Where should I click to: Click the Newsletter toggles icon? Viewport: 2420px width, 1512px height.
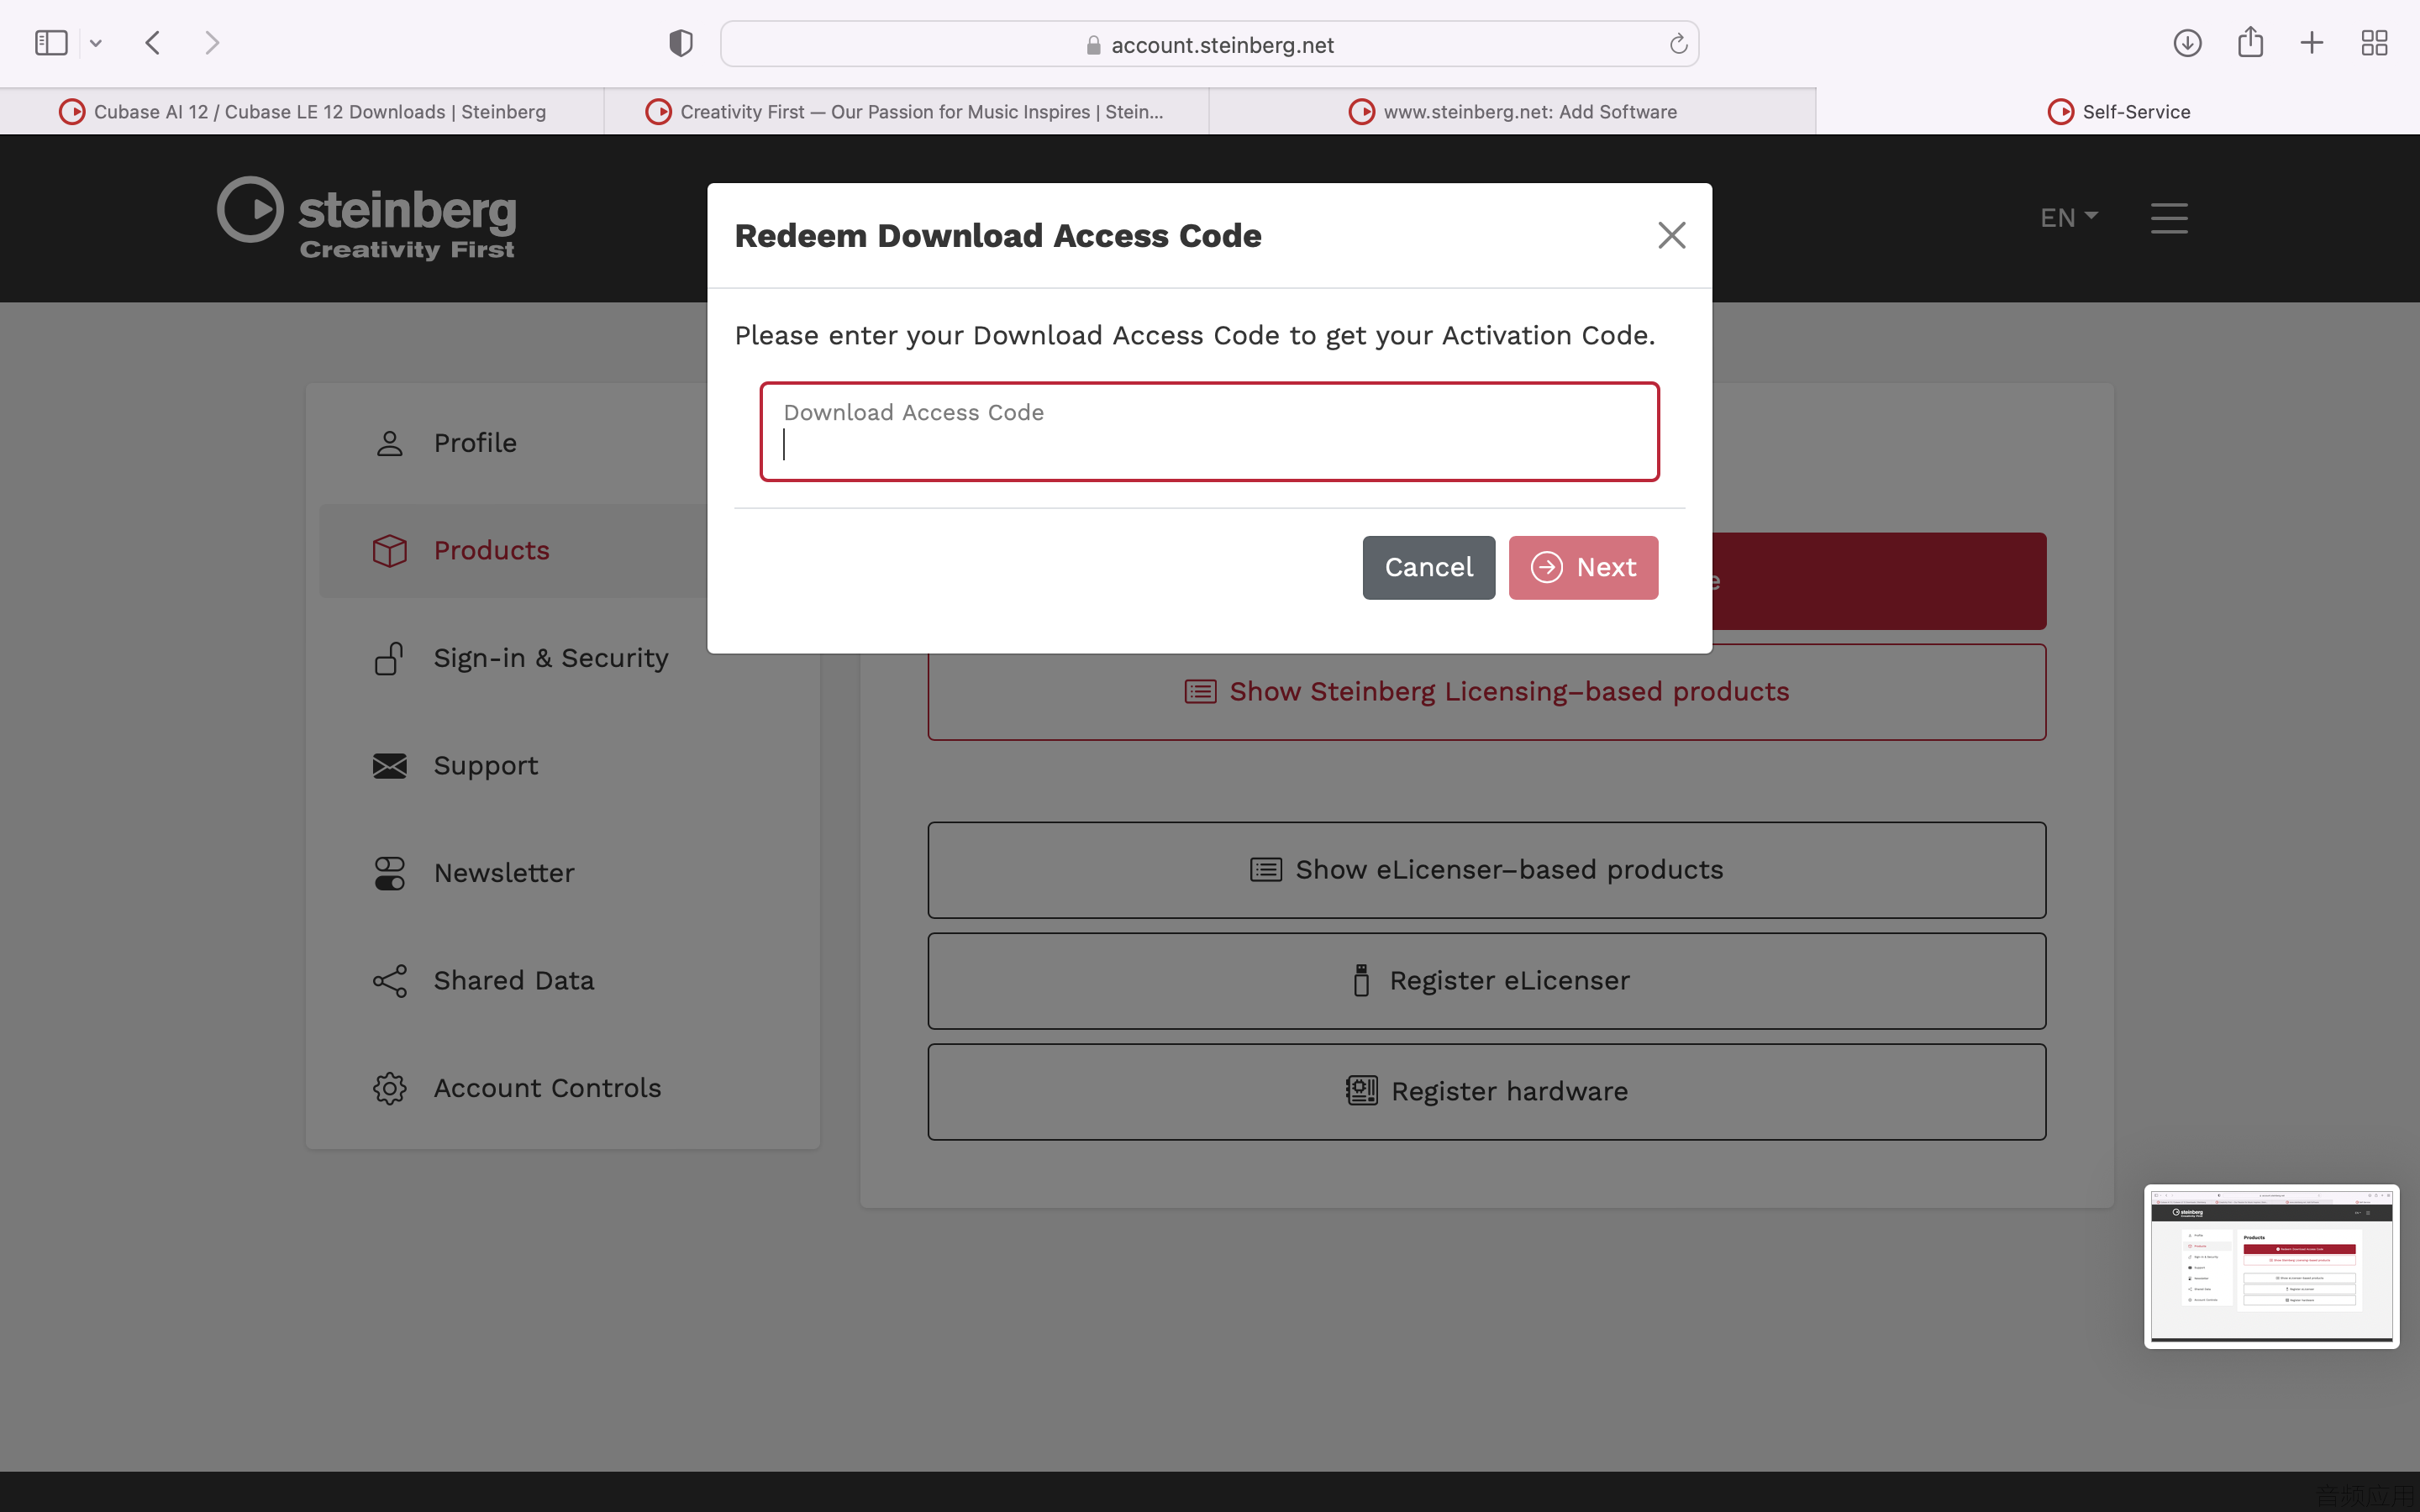pyautogui.click(x=389, y=873)
